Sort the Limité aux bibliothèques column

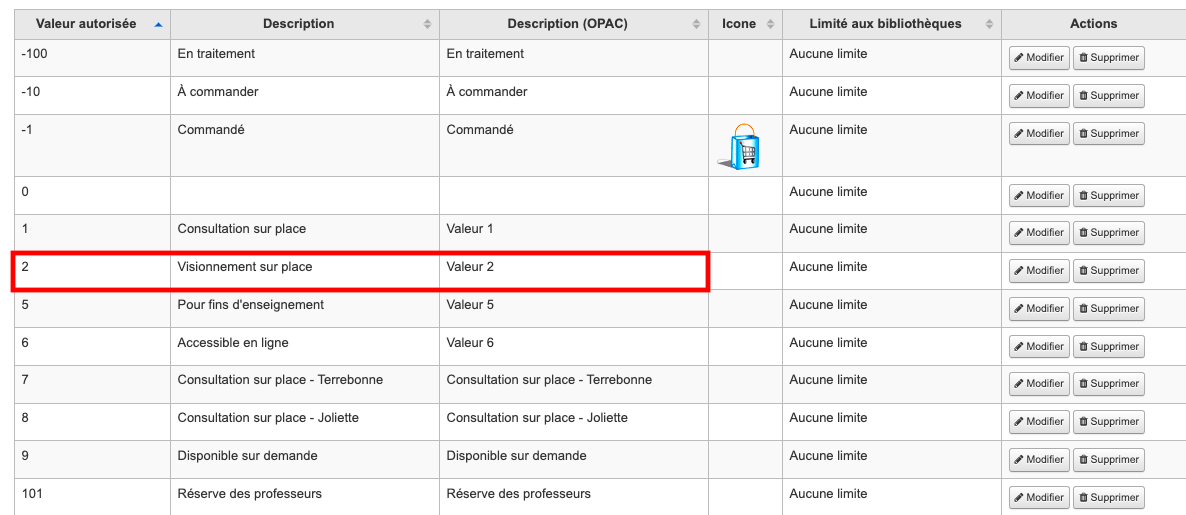989,24
